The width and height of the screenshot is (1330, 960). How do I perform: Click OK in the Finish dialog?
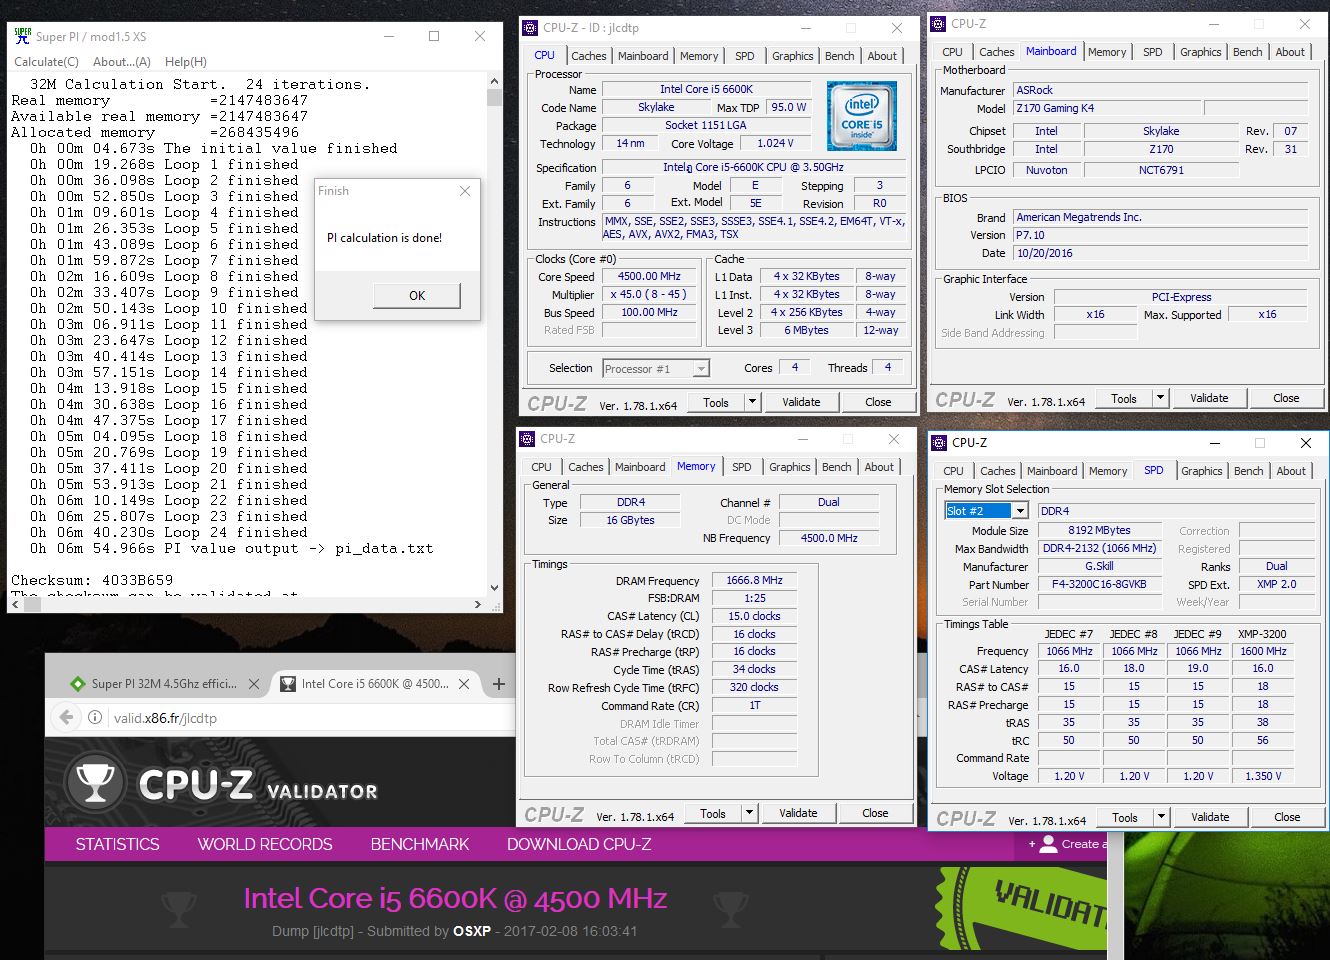coord(417,295)
